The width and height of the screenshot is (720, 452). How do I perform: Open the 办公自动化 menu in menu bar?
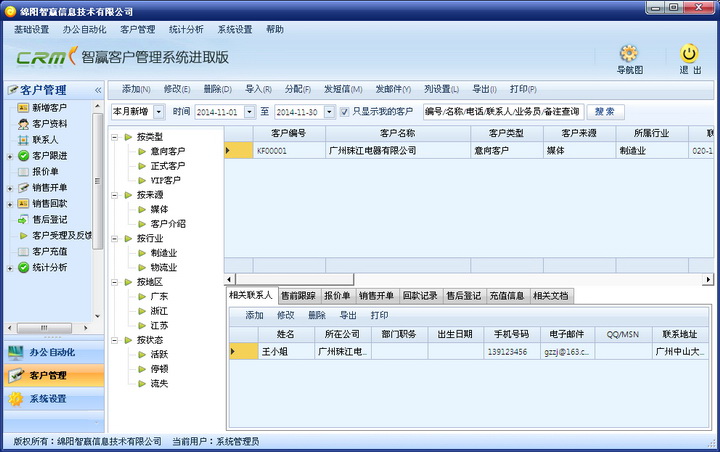84,29
